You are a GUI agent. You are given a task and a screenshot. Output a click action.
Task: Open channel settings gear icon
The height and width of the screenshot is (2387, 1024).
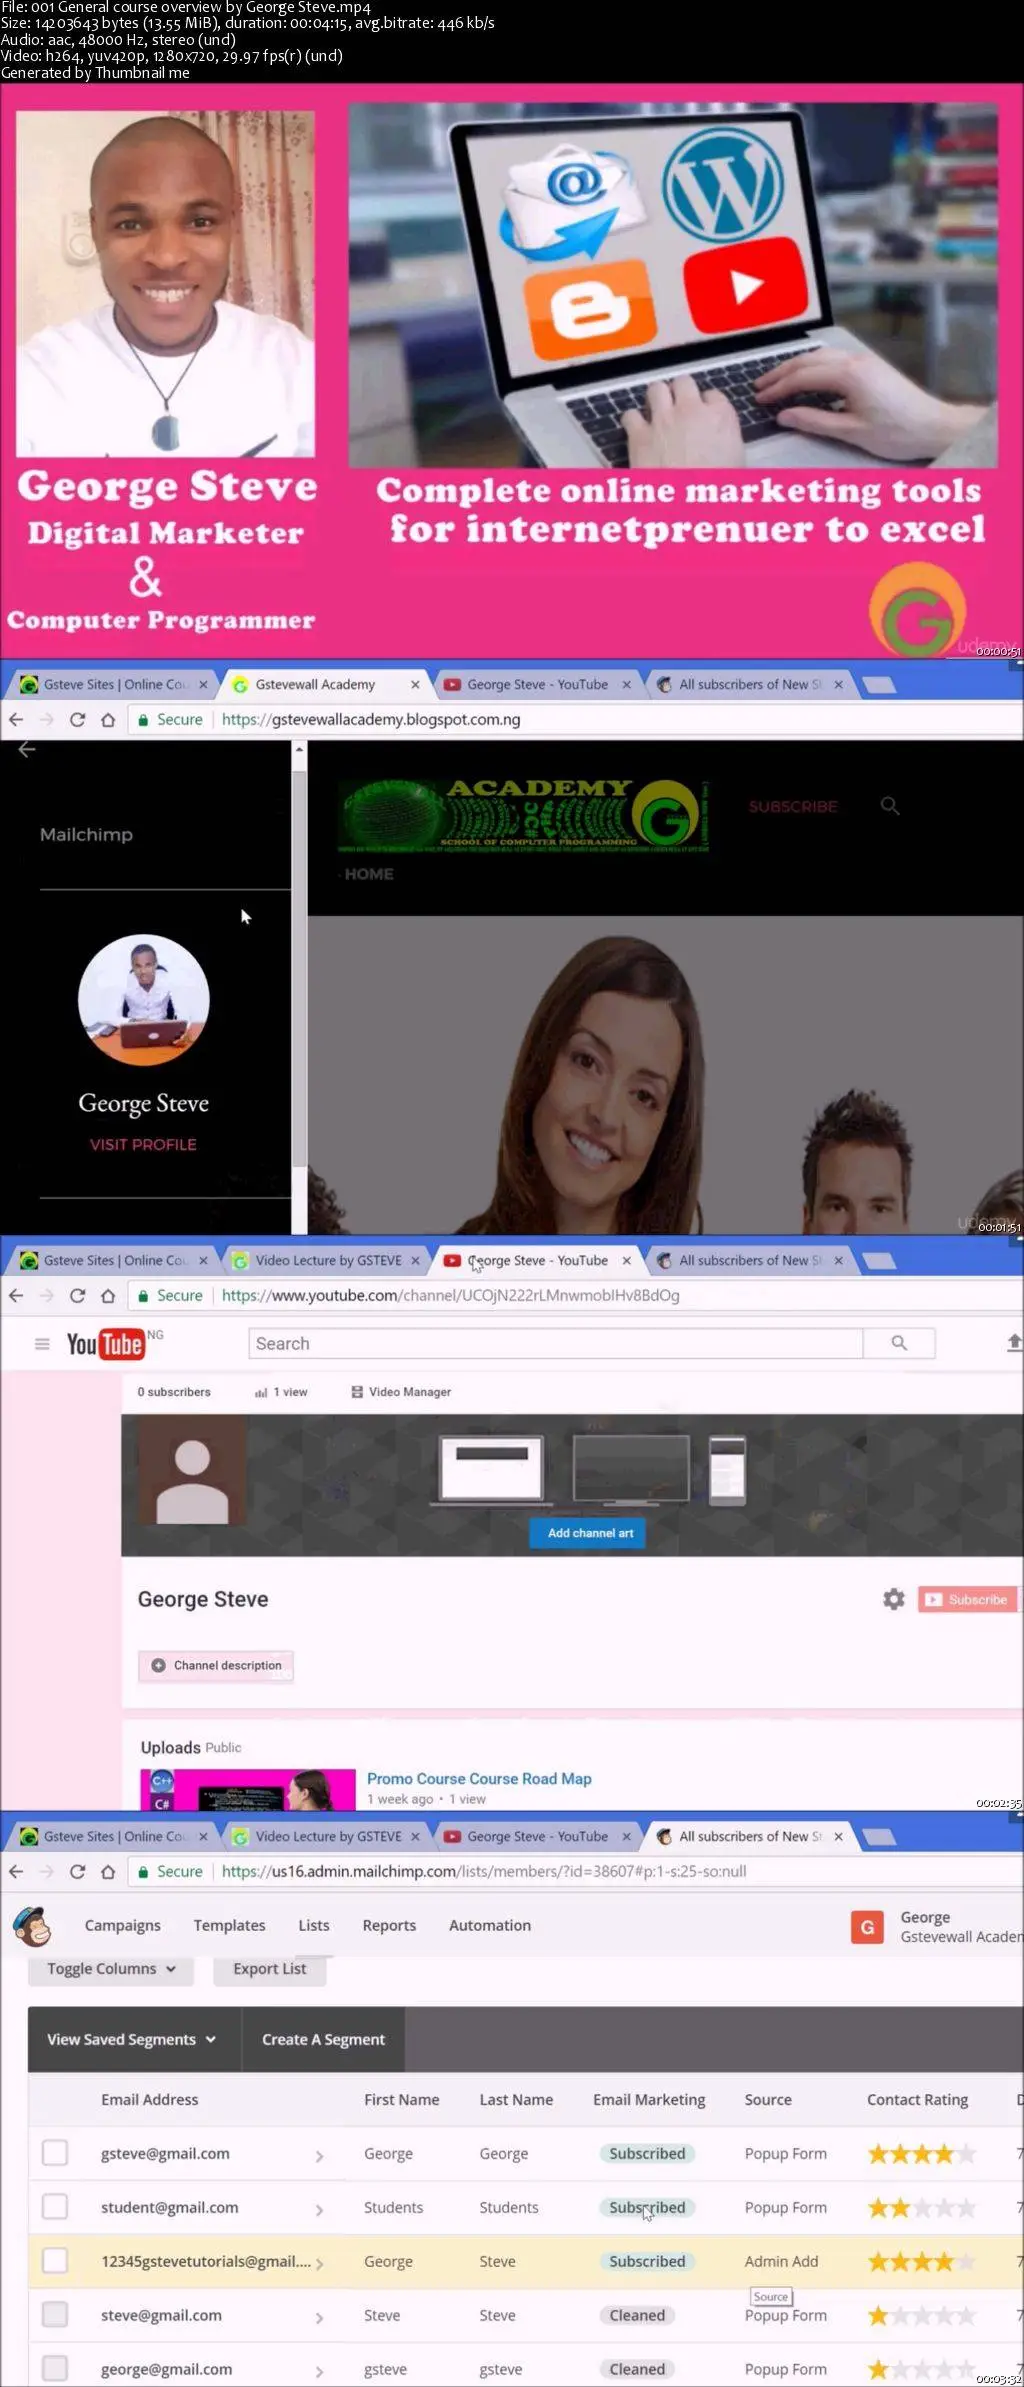tap(894, 1599)
